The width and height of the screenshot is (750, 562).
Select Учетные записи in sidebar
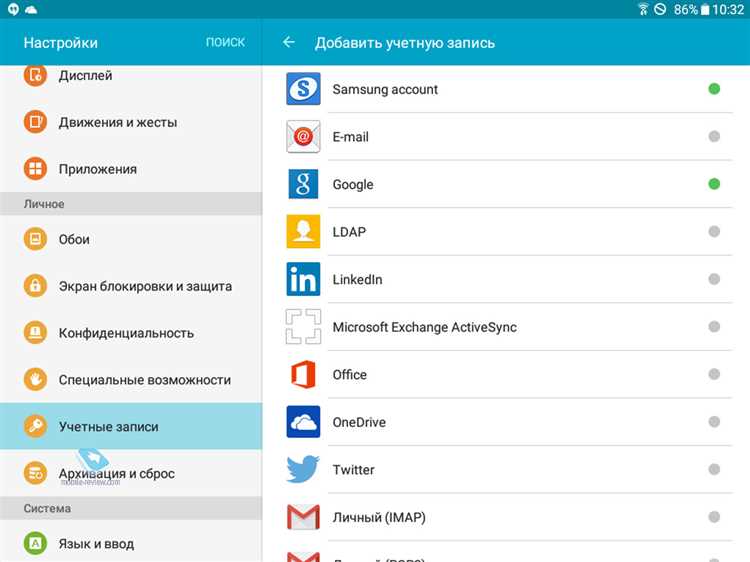point(108,427)
